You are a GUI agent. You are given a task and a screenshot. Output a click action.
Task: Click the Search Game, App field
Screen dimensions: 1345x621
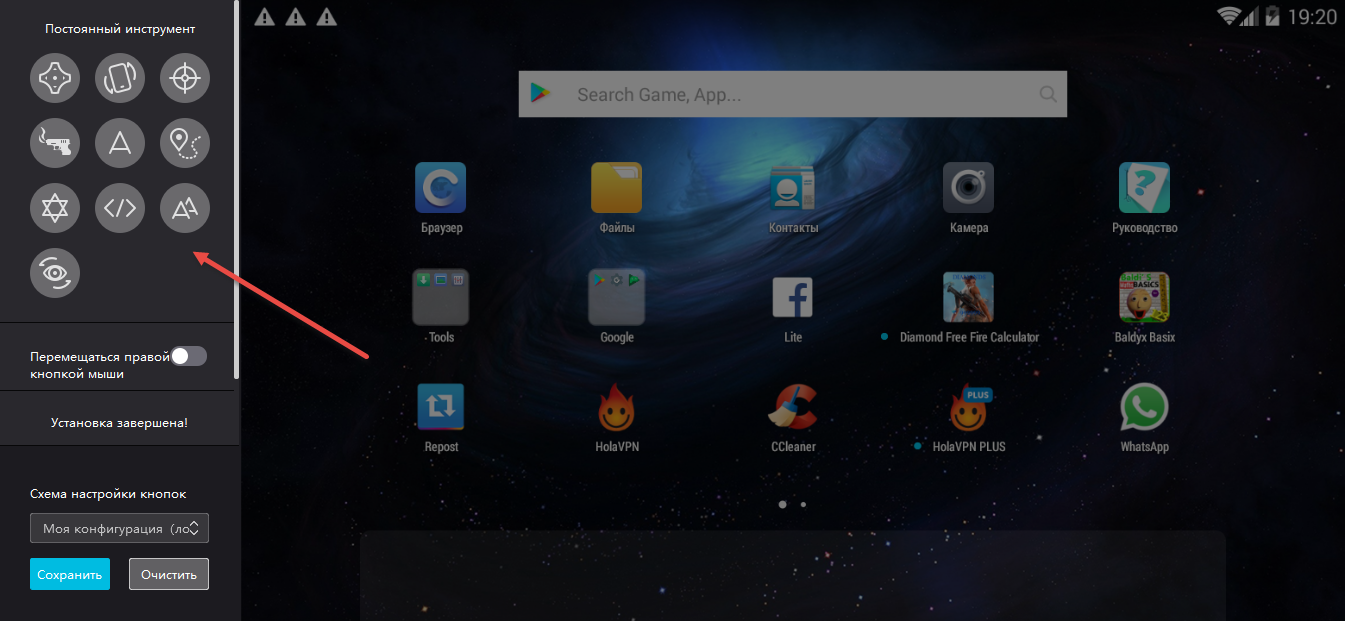pyautogui.click(x=793, y=94)
